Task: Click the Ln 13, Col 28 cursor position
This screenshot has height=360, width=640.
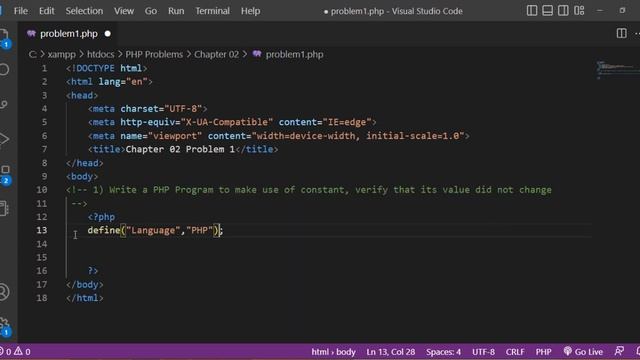Action: 391,351
